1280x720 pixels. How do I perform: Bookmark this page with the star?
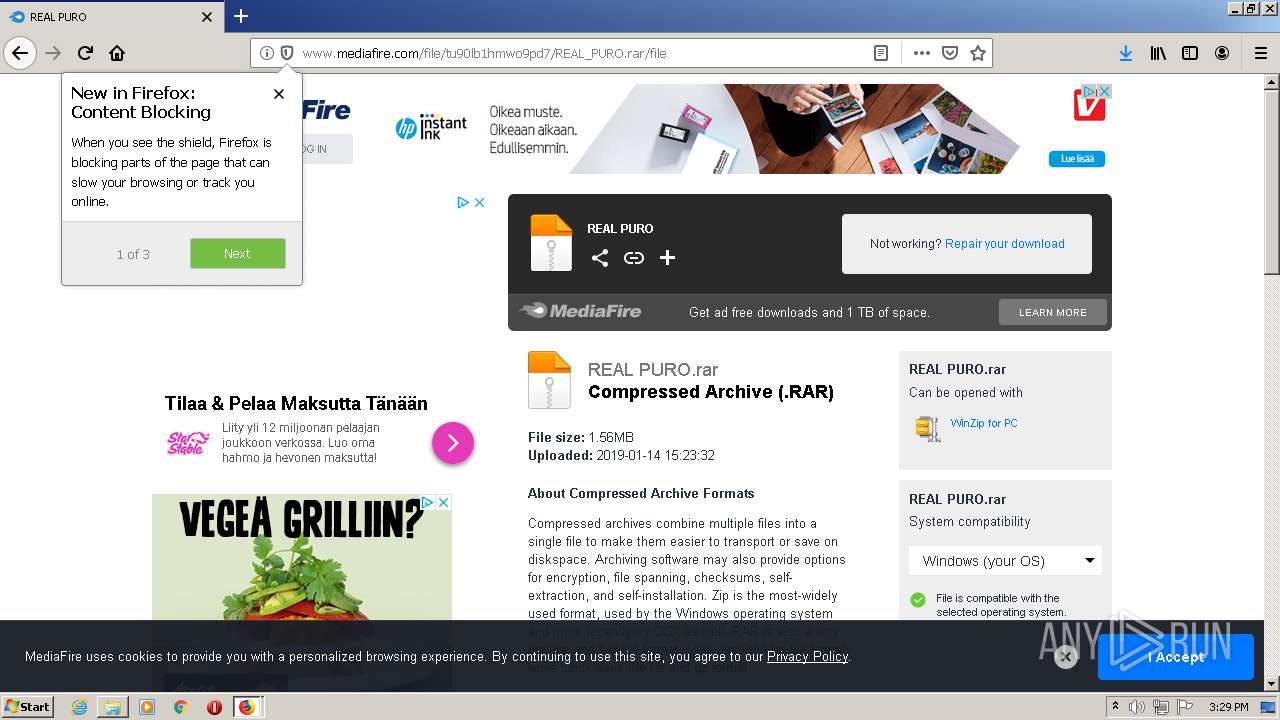coord(978,53)
